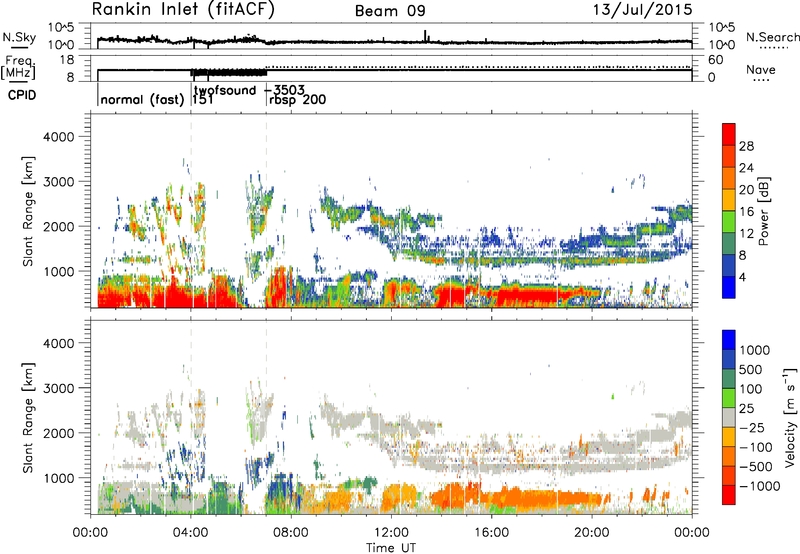The width and height of the screenshot is (800, 554).
Task: Click "Slant Range [km]" label of velocity panel
Action: (x=29, y=418)
